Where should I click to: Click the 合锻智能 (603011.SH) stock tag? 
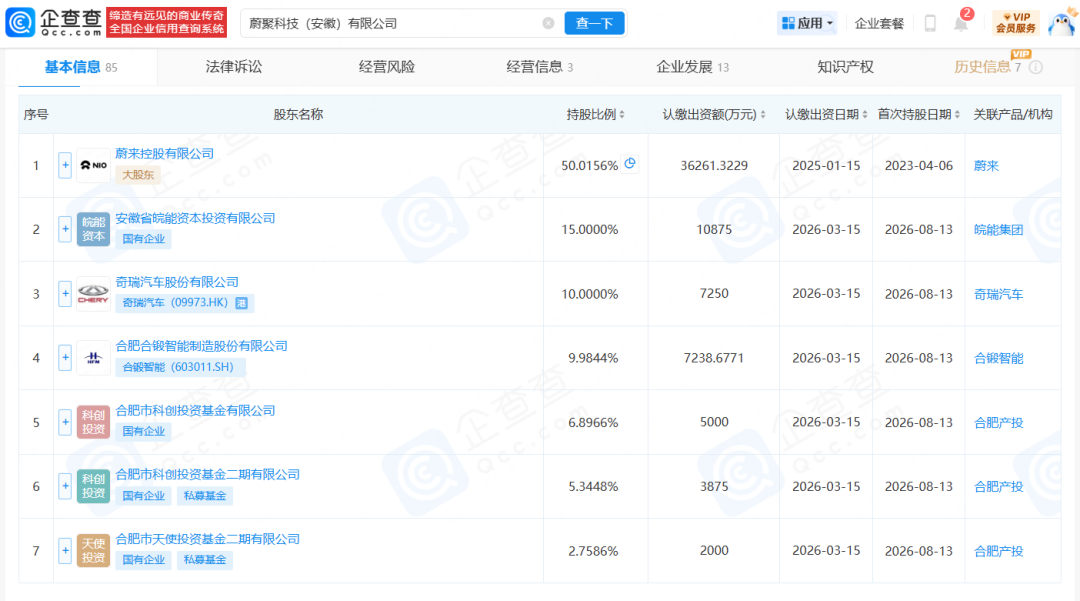[x=178, y=367]
